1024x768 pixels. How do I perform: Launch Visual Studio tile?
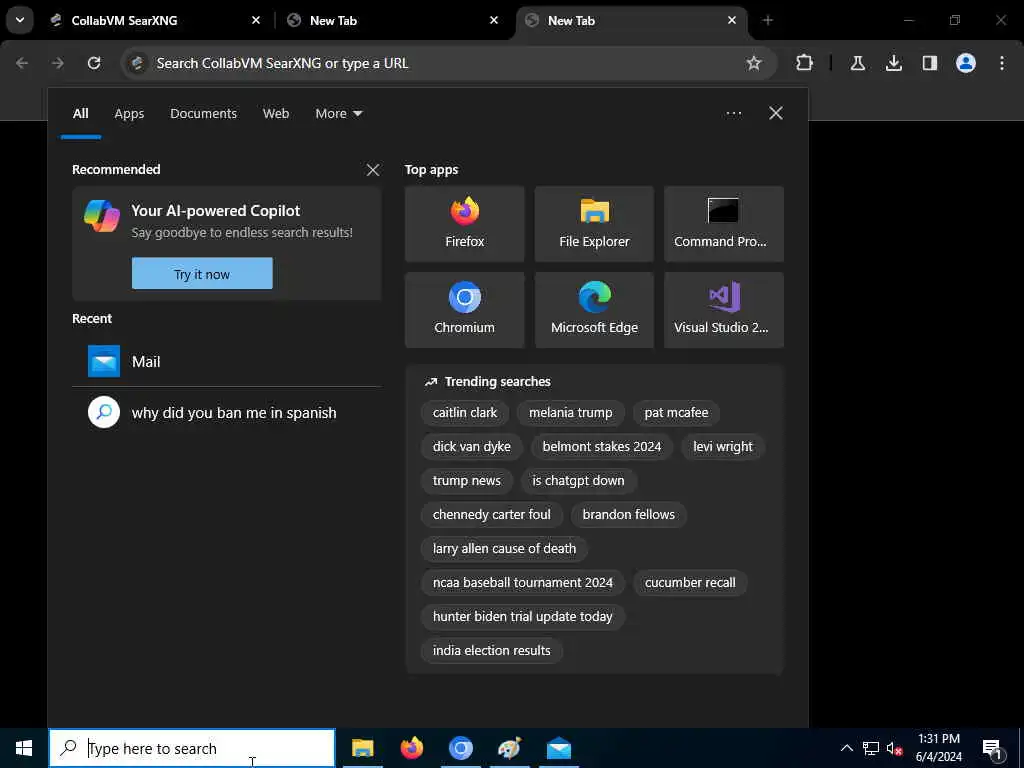(x=724, y=310)
